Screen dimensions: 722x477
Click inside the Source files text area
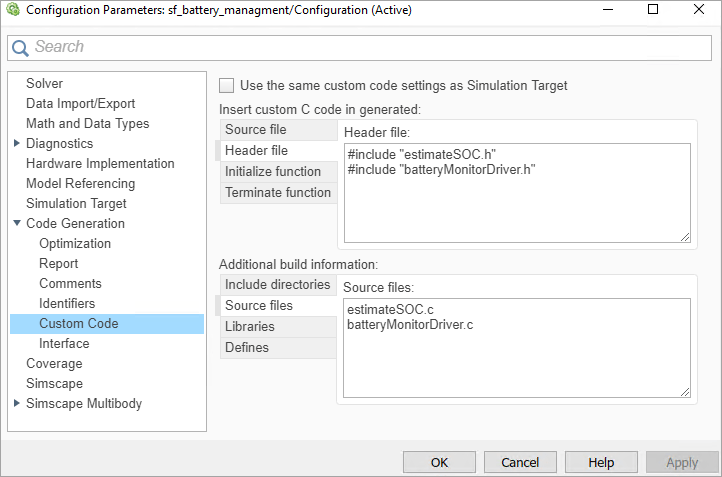tap(517, 348)
